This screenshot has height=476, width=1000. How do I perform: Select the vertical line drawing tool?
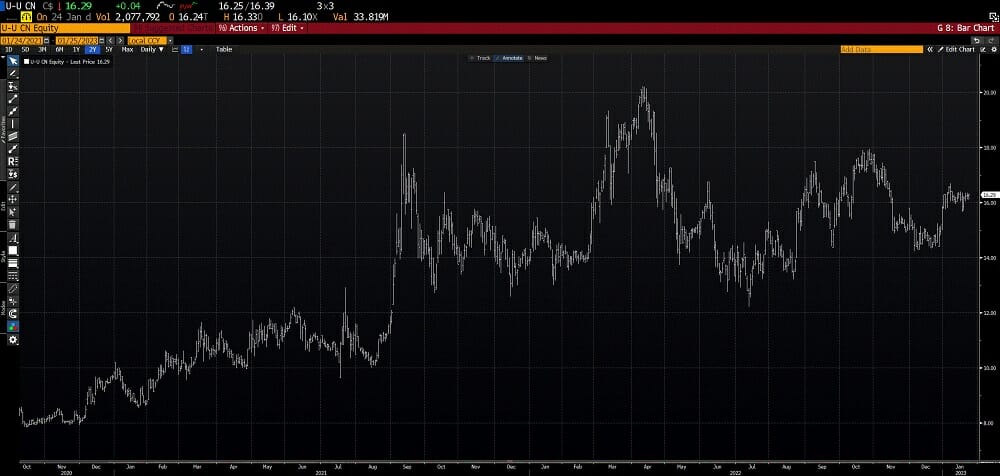13,123
